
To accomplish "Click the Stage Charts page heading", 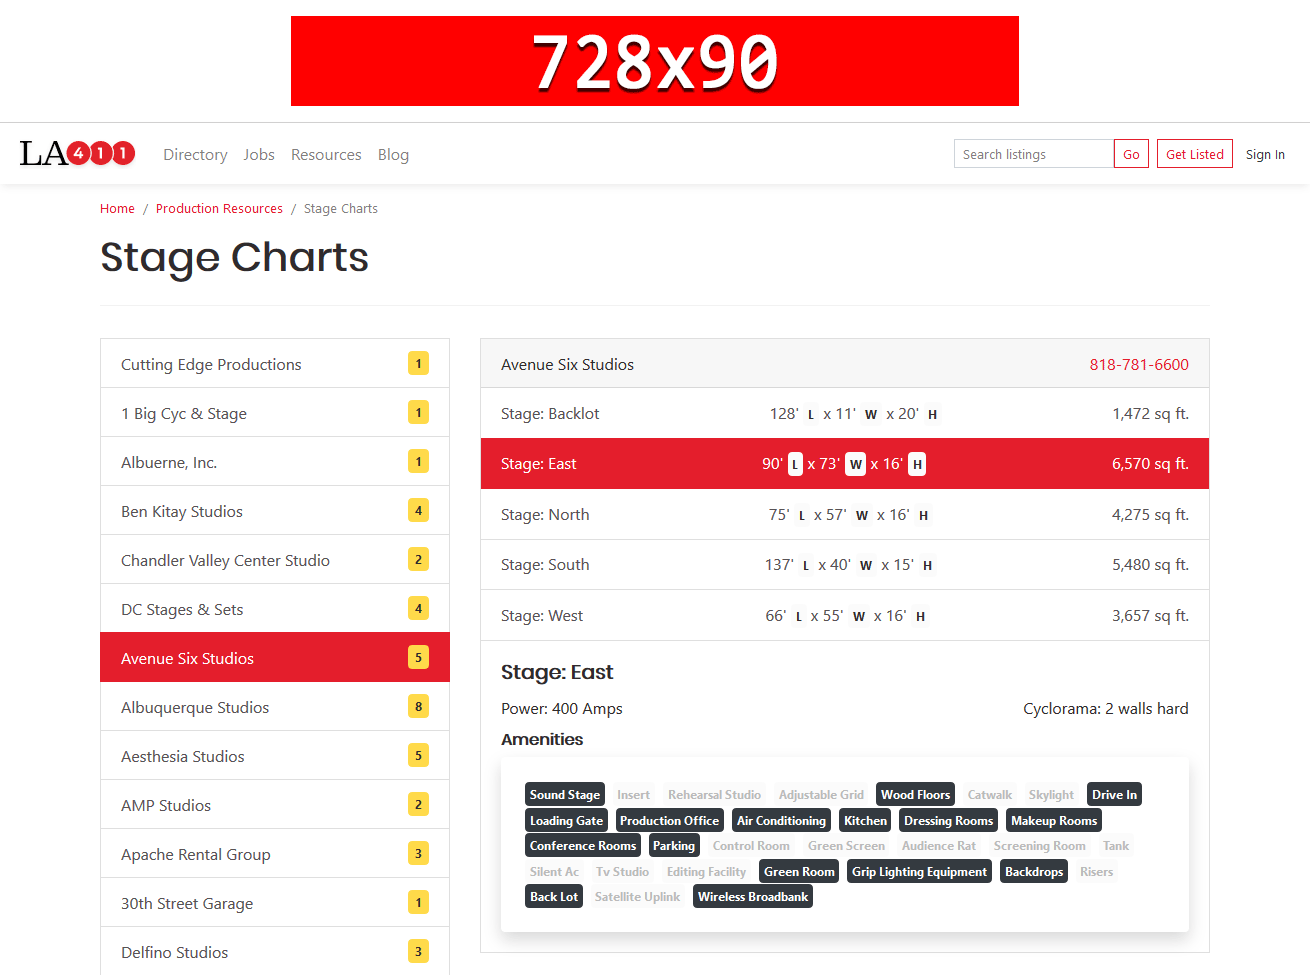I will click(235, 257).
